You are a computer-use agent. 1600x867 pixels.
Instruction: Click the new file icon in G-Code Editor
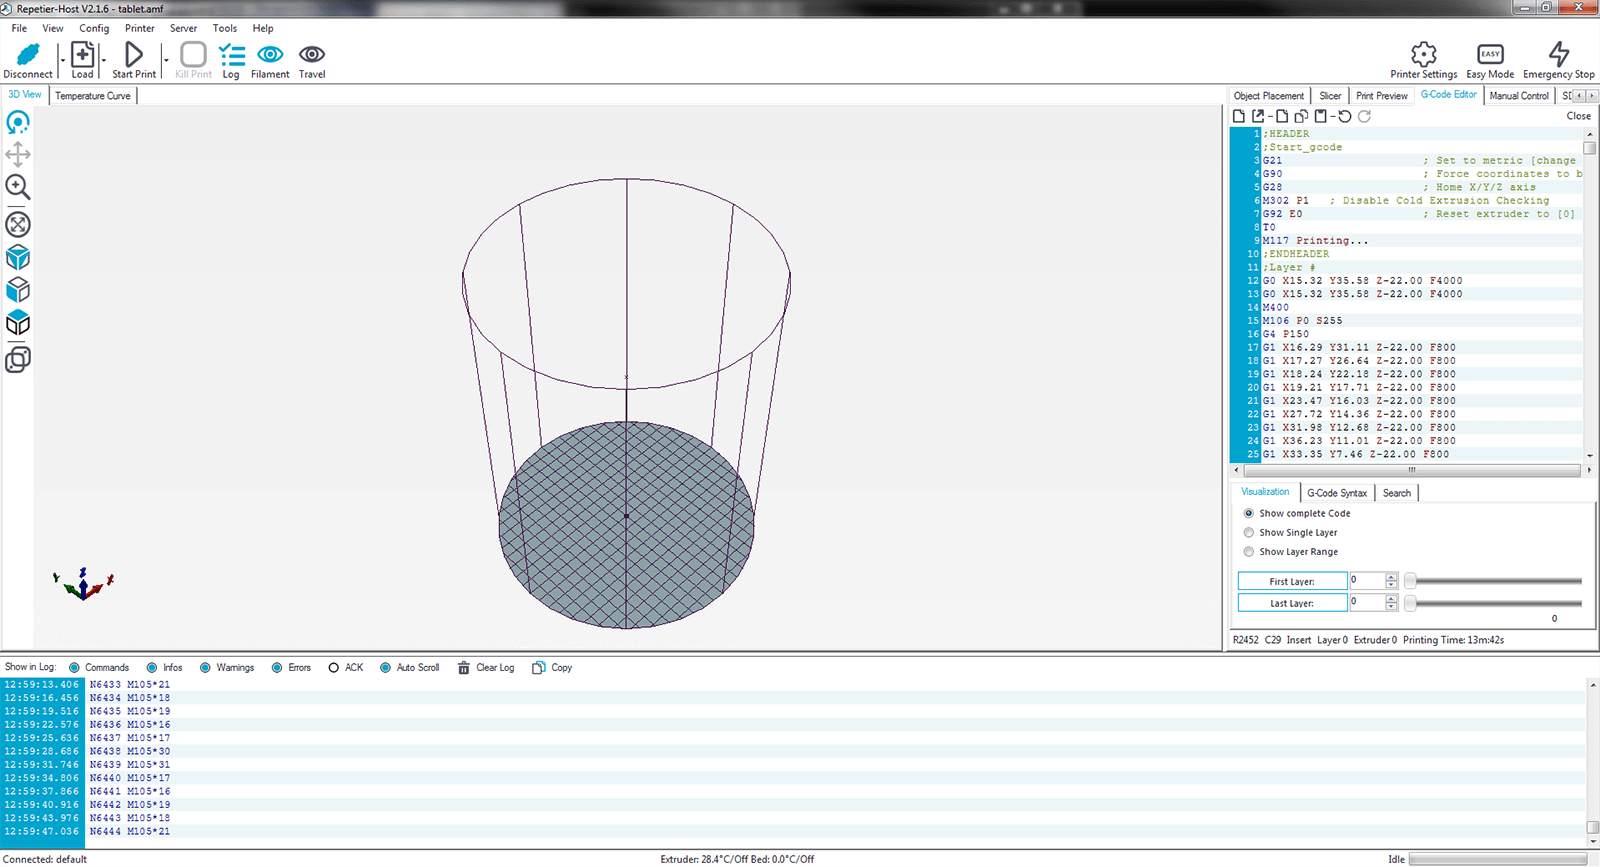1239,116
